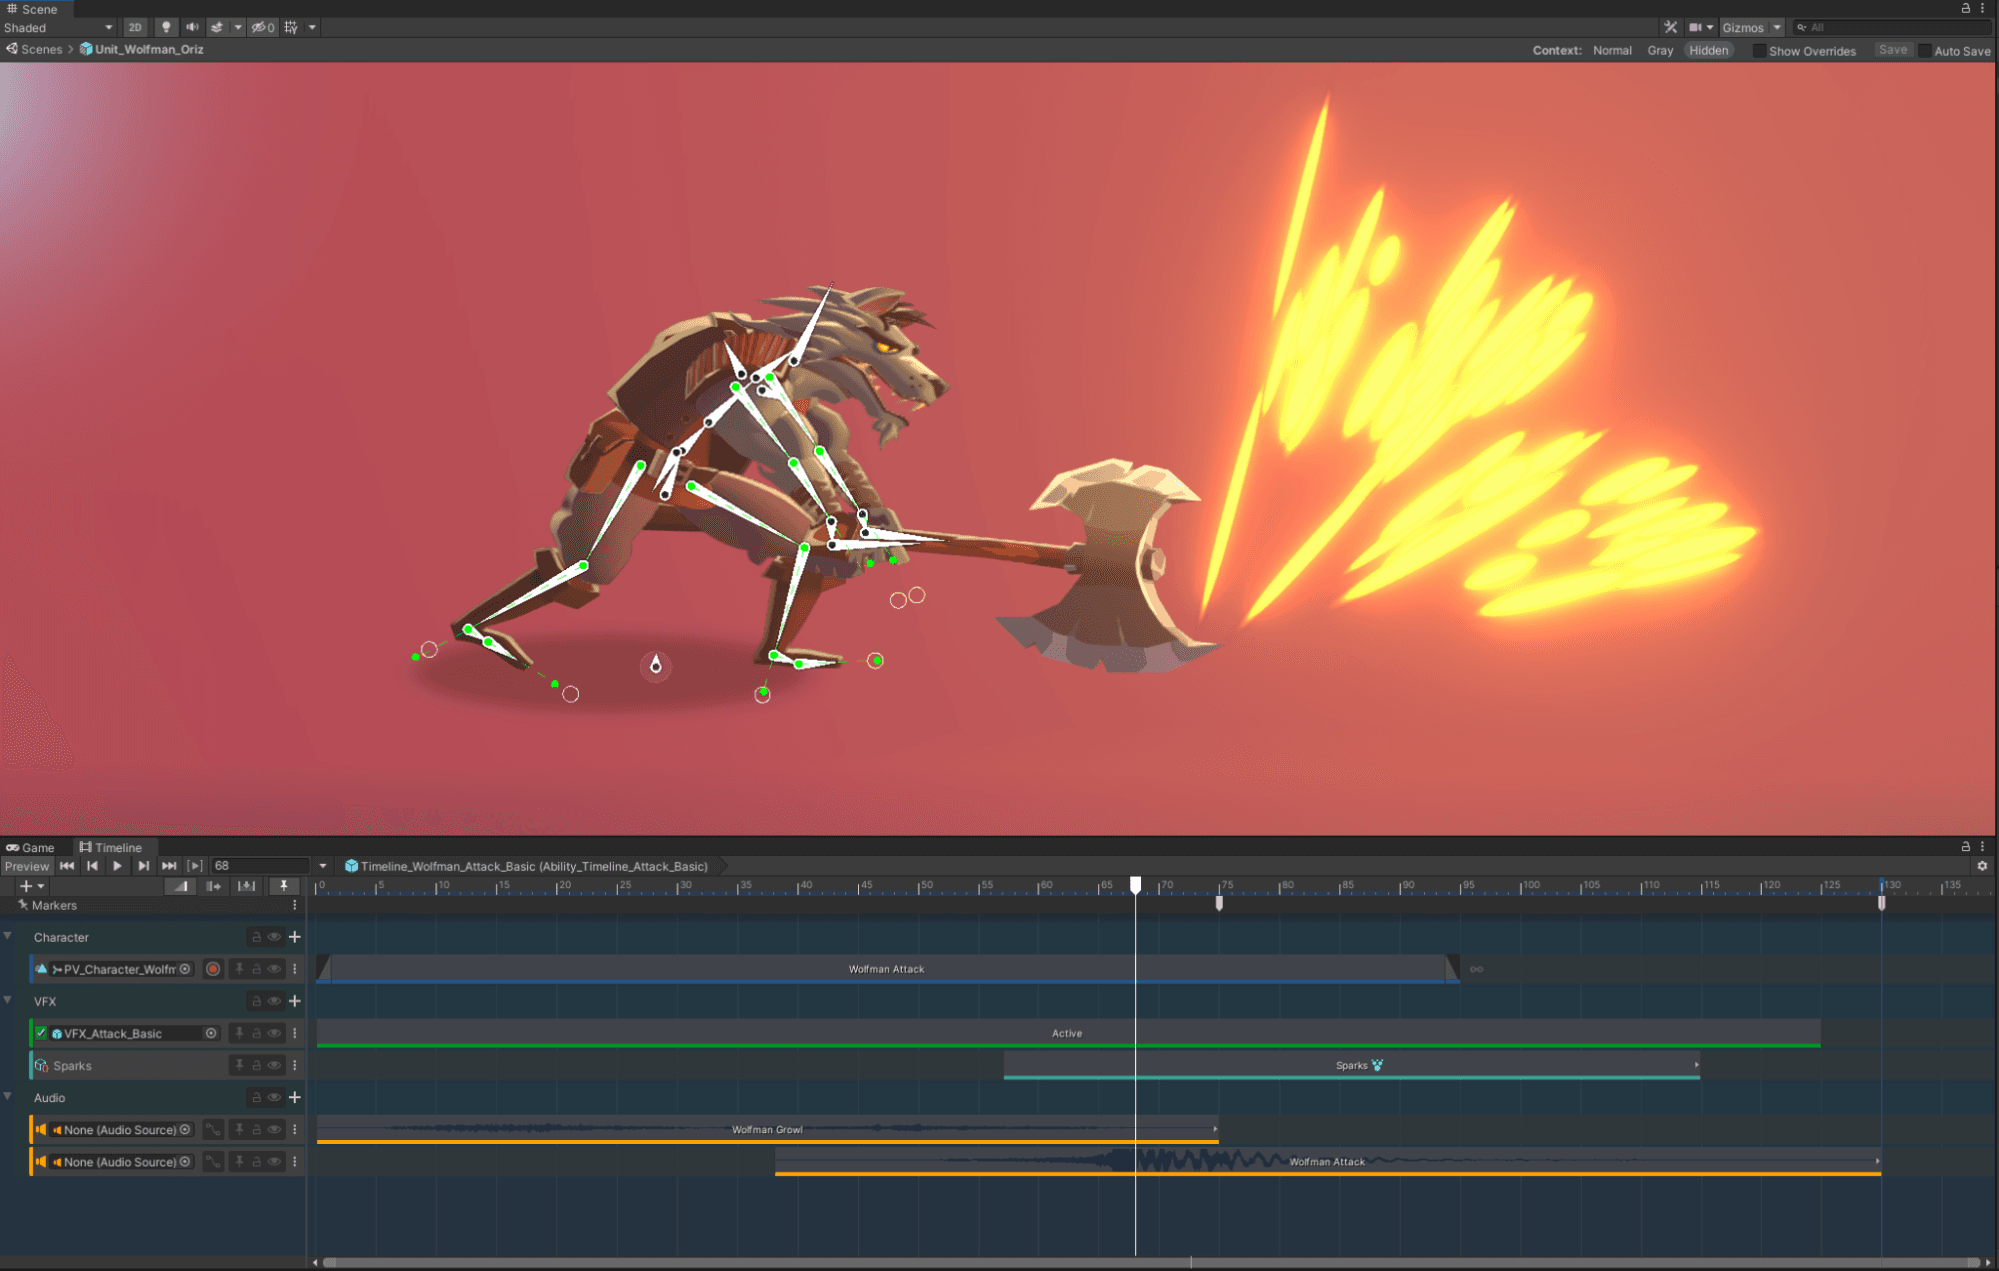
Task: Add a track to VFX group
Action: (295, 1001)
